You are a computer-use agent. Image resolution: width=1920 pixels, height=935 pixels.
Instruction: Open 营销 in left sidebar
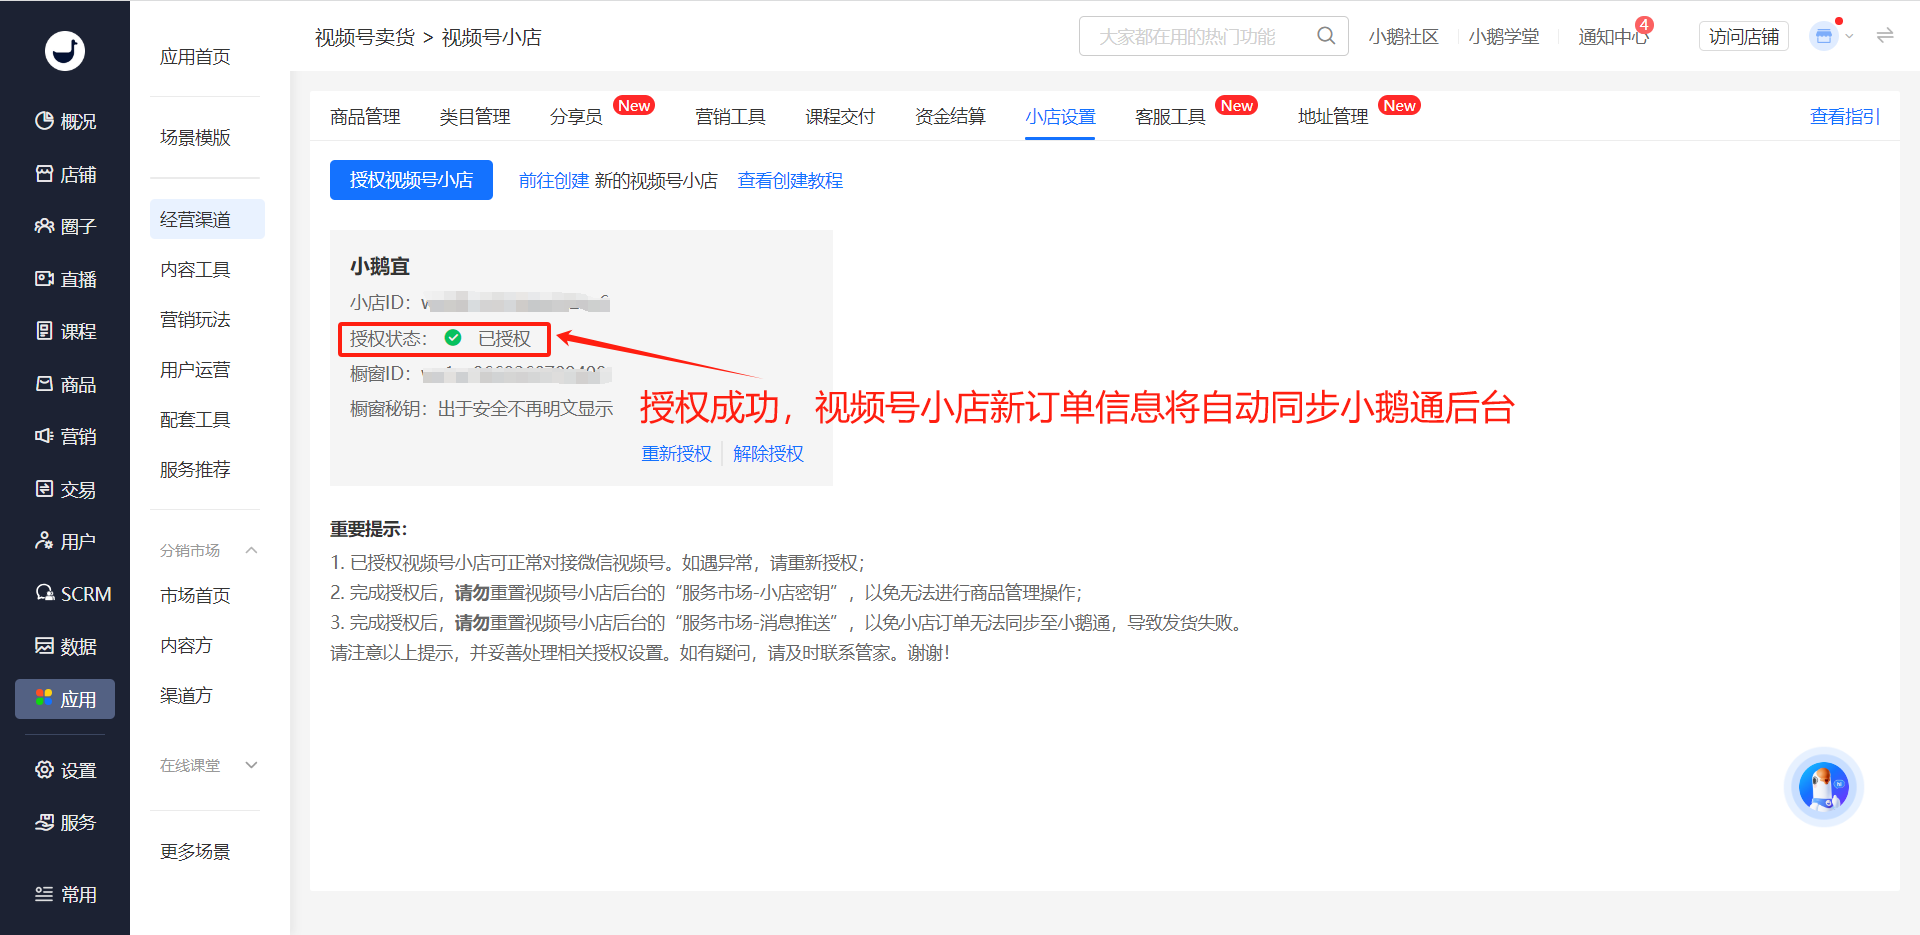[x=65, y=436]
